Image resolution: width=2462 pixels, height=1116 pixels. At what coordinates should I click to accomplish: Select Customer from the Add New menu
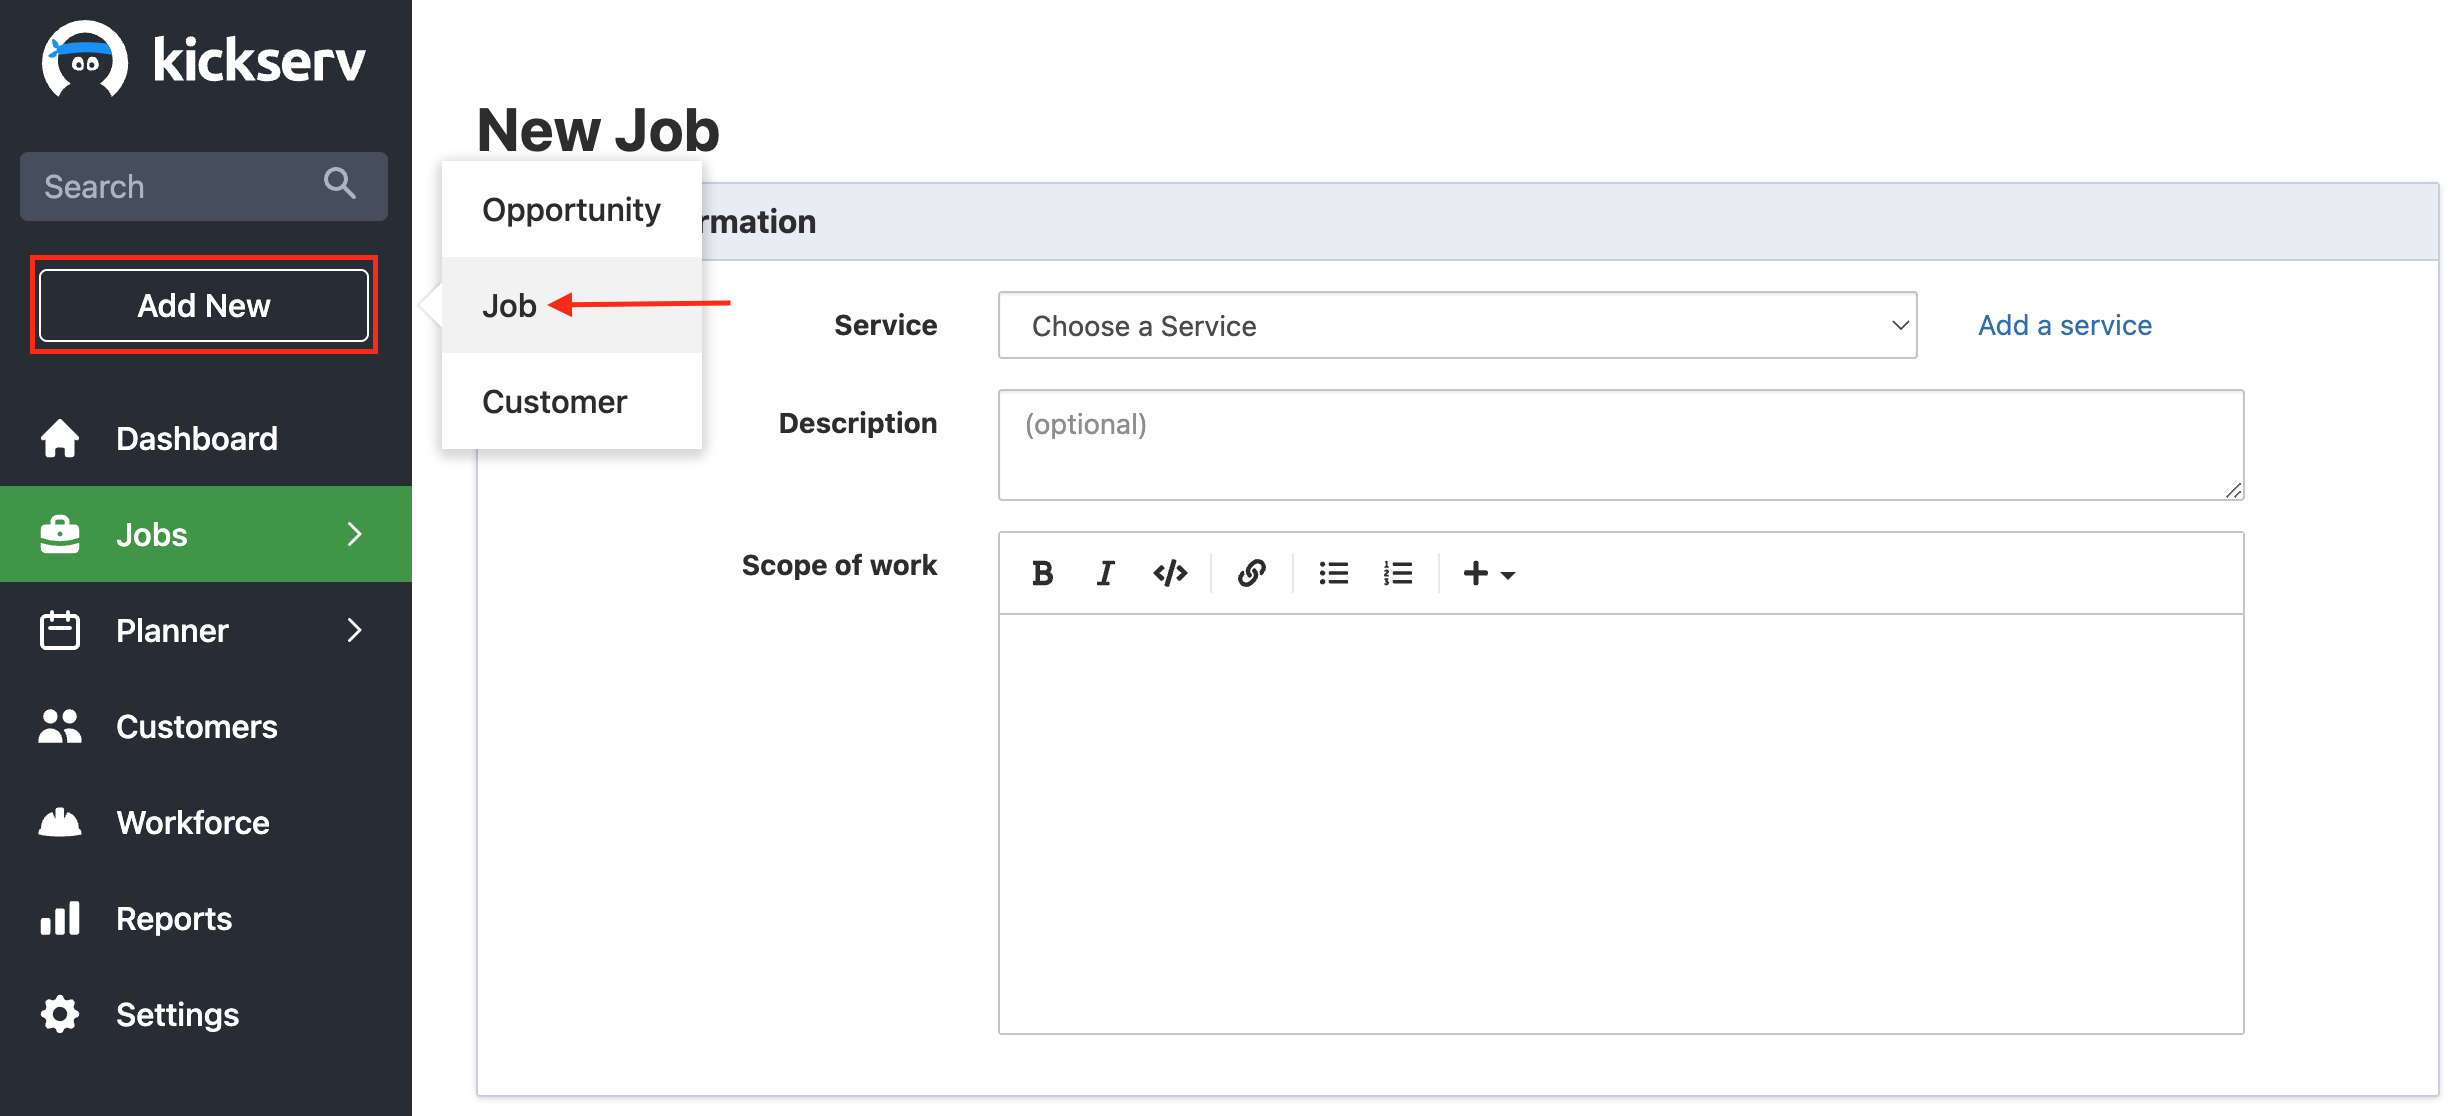tap(554, 401)
